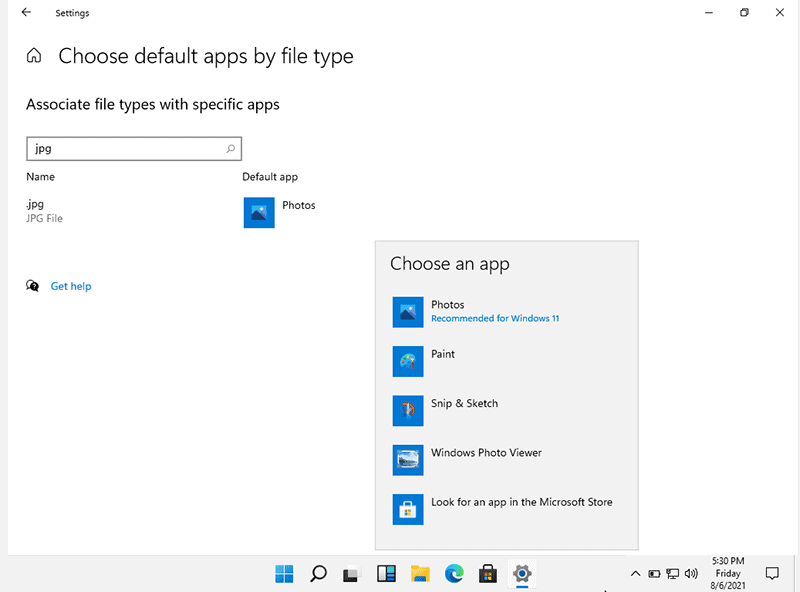Click the Name column header

pyautogui.click(x=40, y=177)
